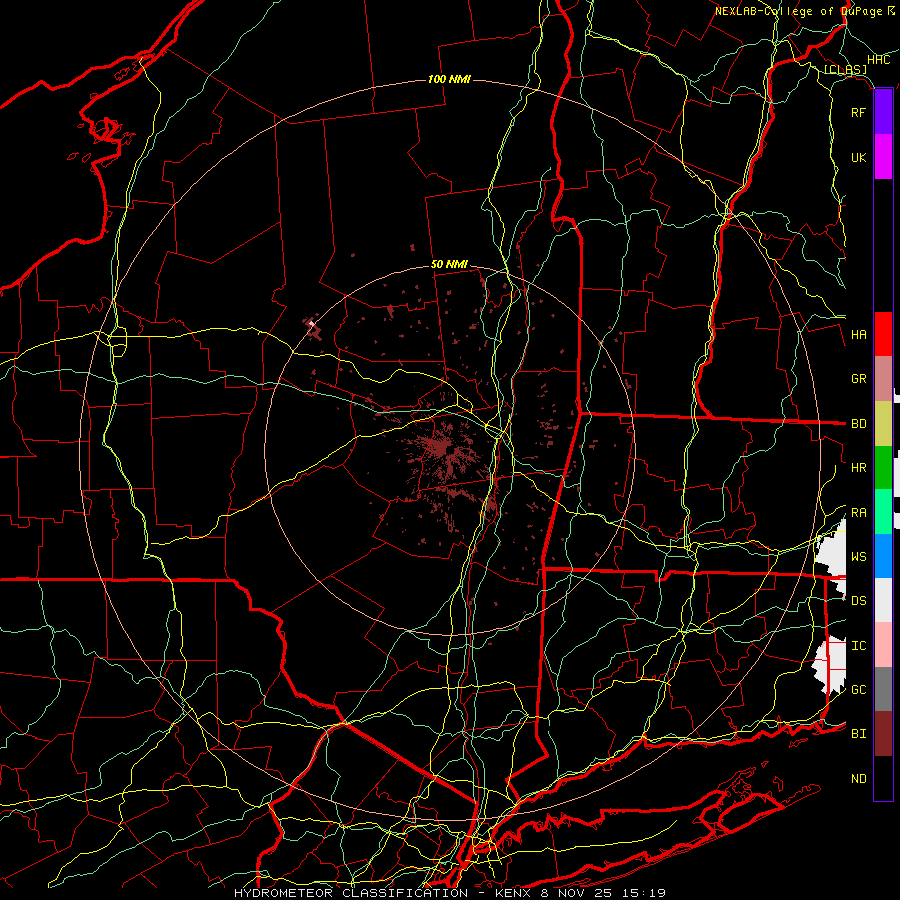Viewport: 900px width, 900px height.
Task: Click the GC gray legend swatch
Action: (883, 689)
